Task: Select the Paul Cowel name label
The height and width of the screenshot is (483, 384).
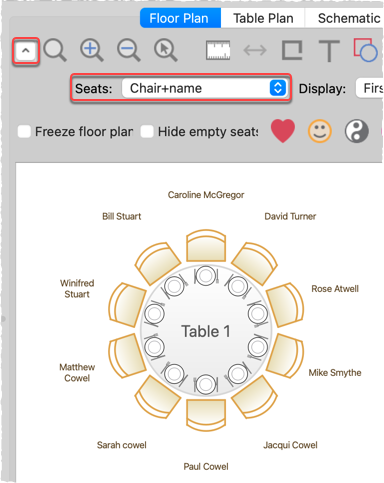Action: 206,466
